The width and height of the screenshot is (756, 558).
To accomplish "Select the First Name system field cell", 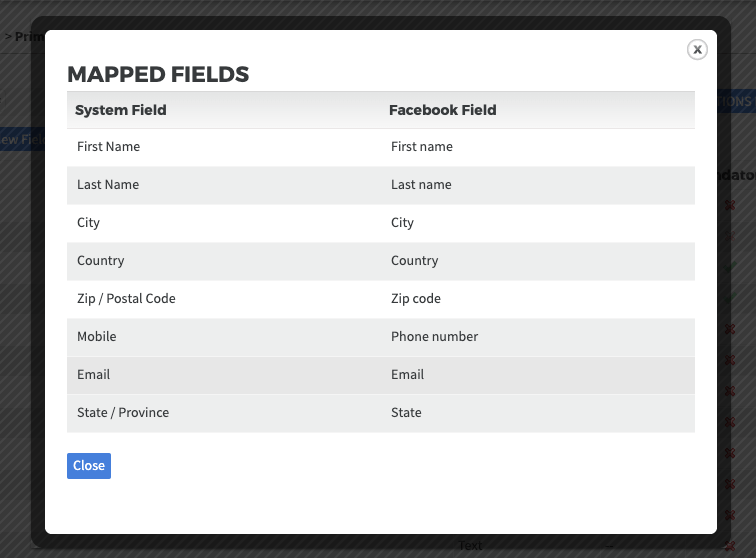I will pos(108,147).
